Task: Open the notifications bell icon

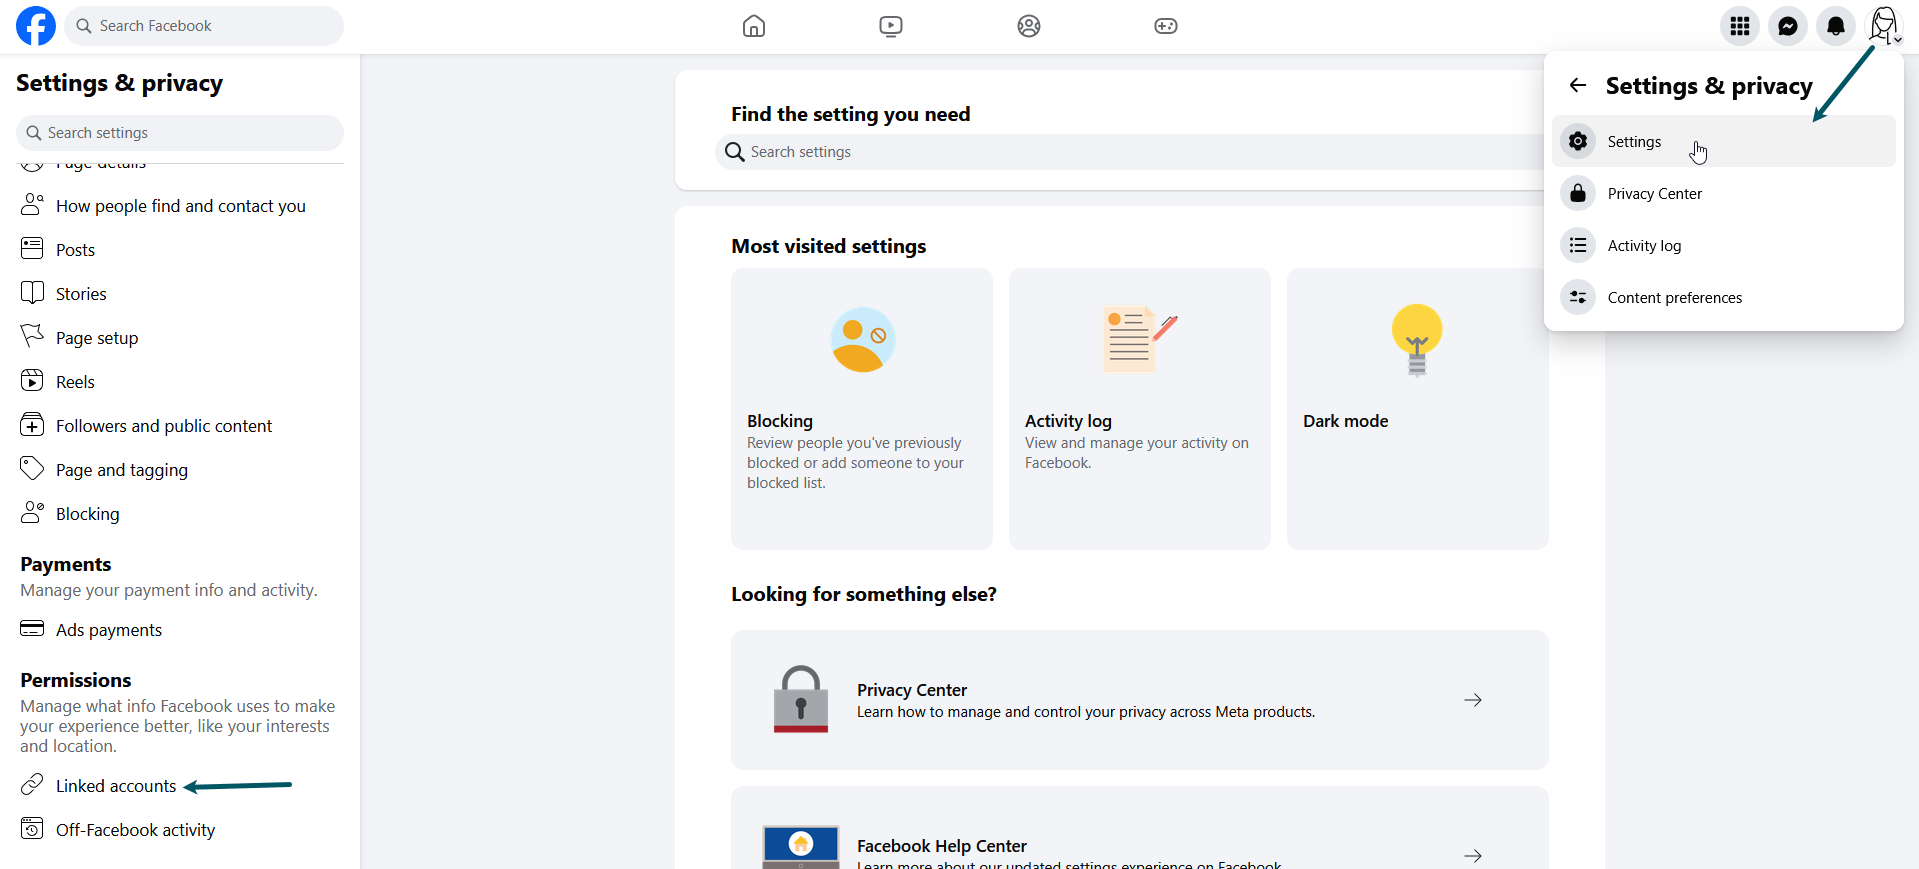Action: coord(1836,26)
